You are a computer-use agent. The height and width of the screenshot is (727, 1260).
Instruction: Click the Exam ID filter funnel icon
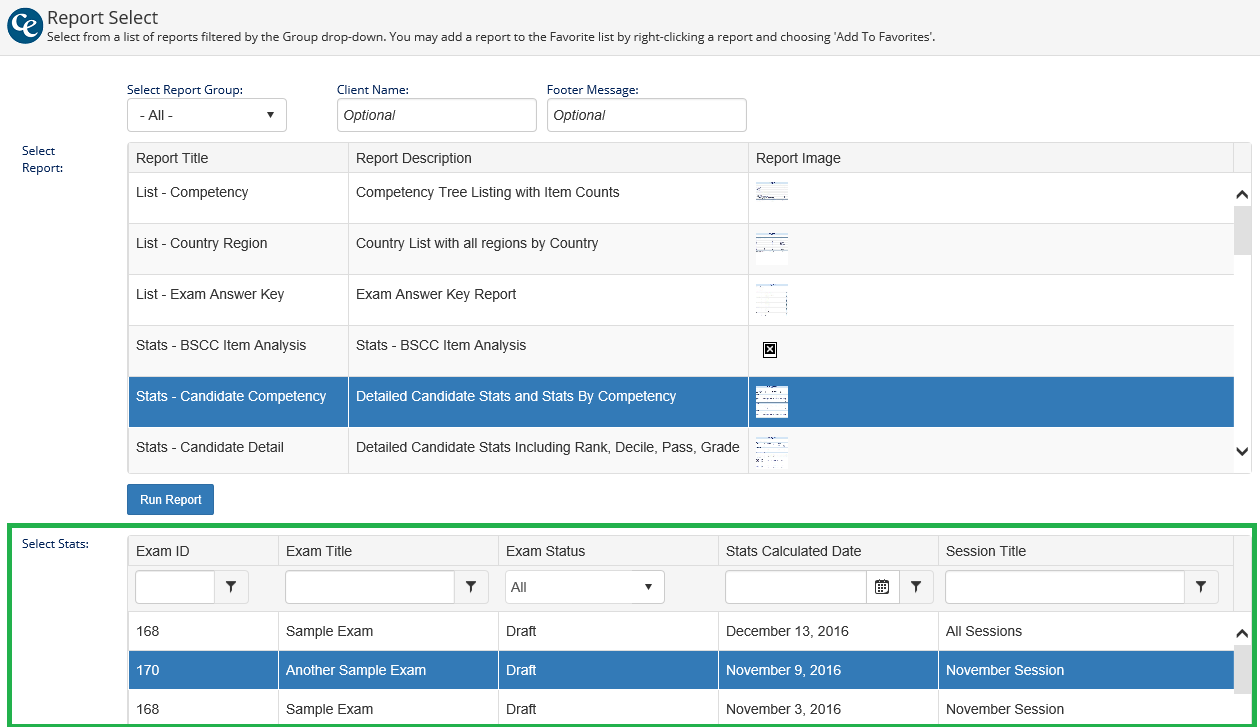[x=231, y=587]
